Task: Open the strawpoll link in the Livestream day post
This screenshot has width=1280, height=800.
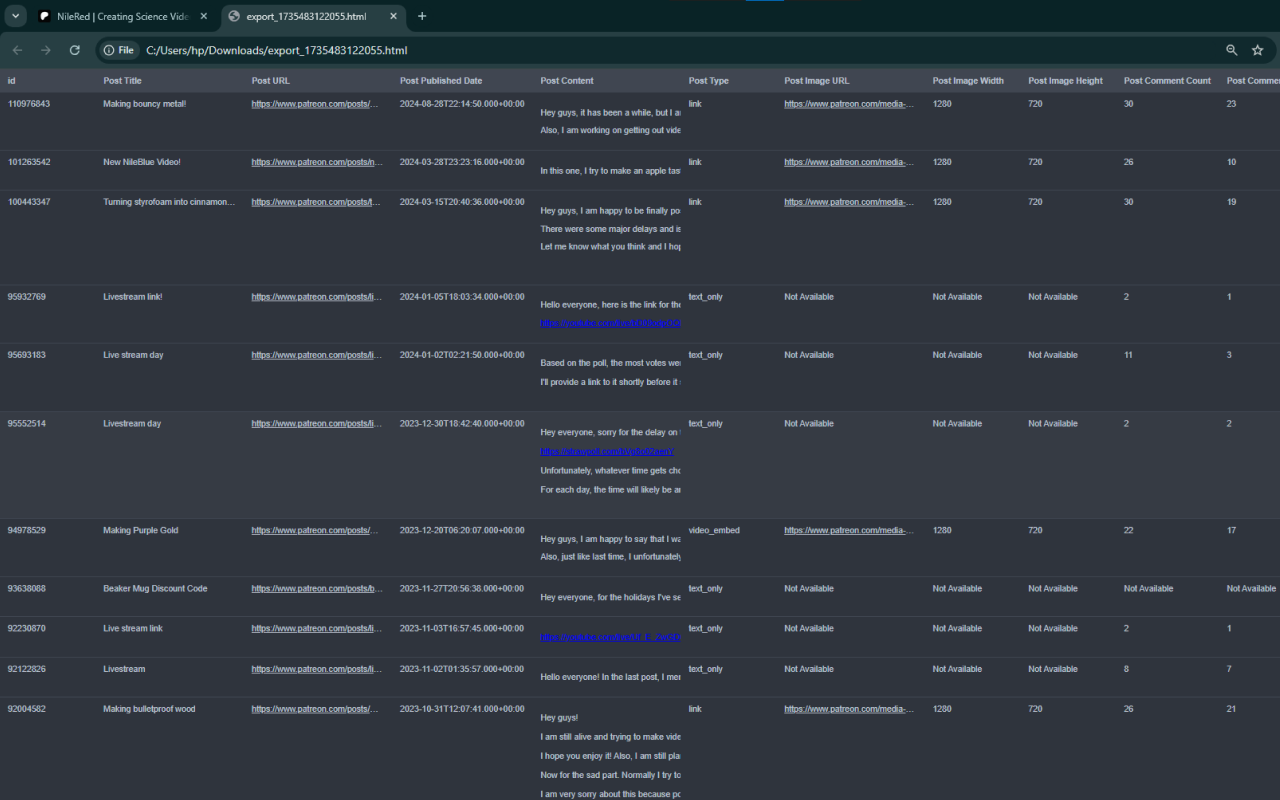Action: click(x=610, y=451)
